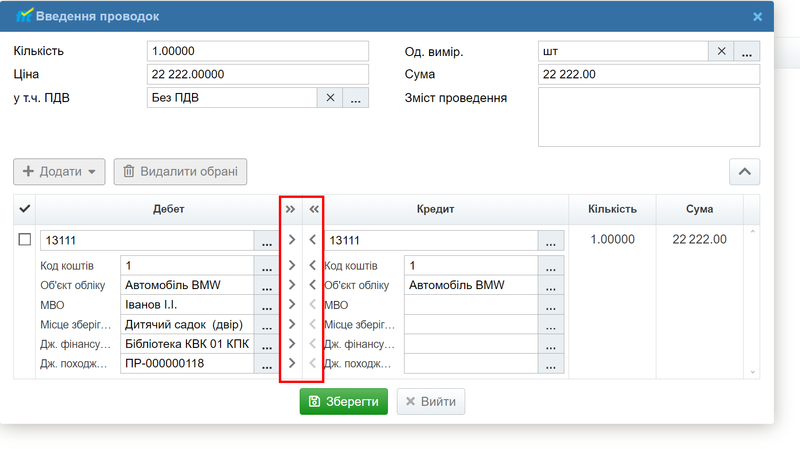Clear the Без ПДВ value
The height and width of the screenshot is (449, 800).
click(330, 98)
